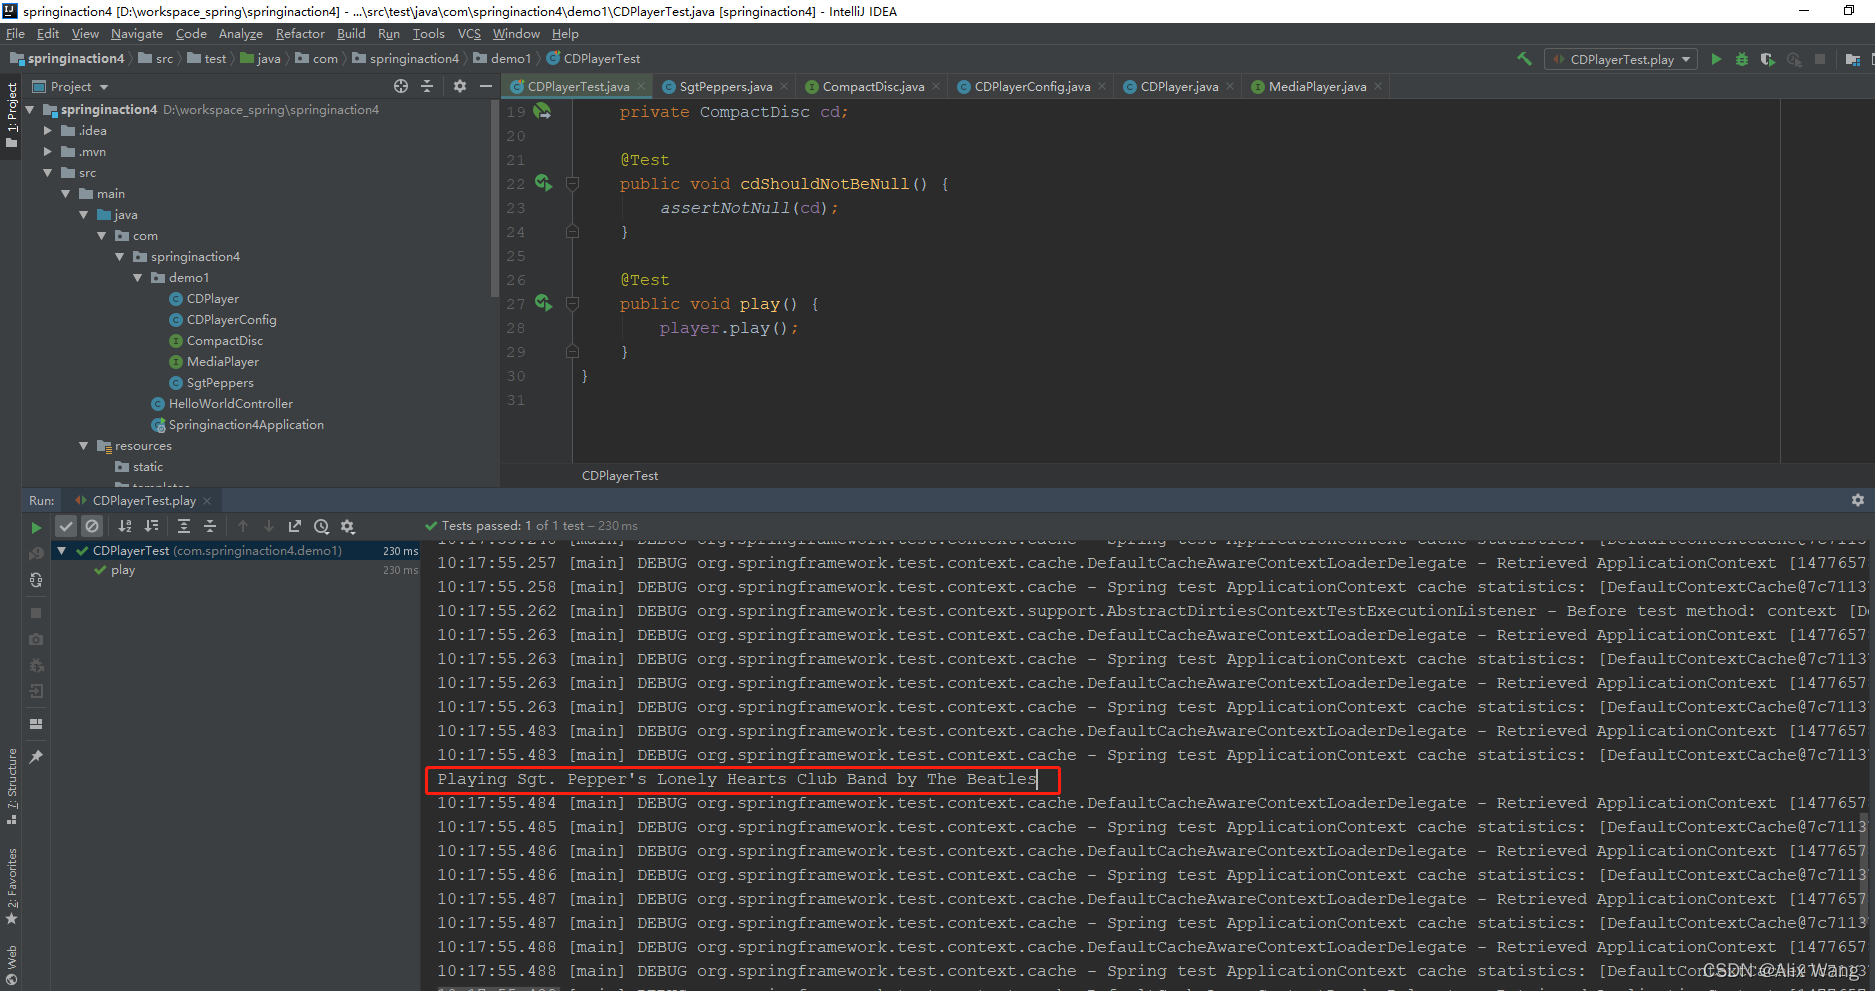The height and width of the screenshot is (991, 1875).
Task: Run with Coverage from main toolbar
Action: click(1768, 59)
